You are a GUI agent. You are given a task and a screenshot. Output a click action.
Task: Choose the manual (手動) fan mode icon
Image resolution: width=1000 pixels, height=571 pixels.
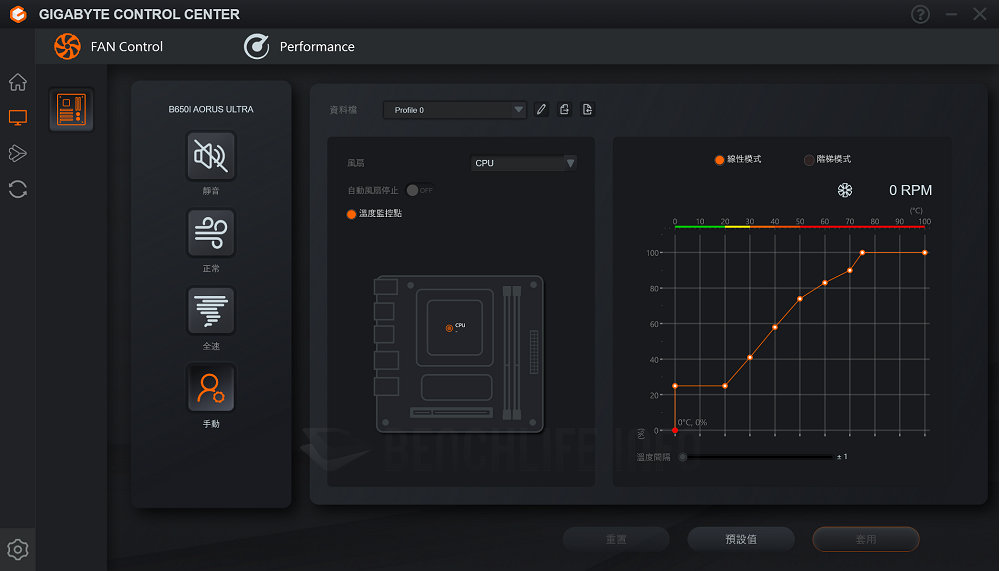click(211, 388)
